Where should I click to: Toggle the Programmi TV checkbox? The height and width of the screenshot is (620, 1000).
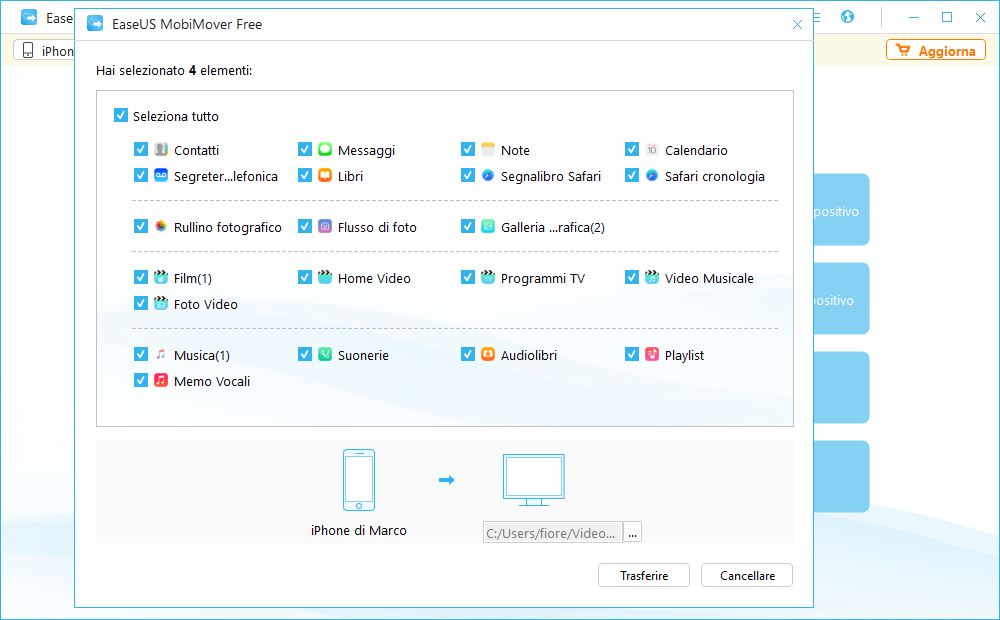click(468, 277)
